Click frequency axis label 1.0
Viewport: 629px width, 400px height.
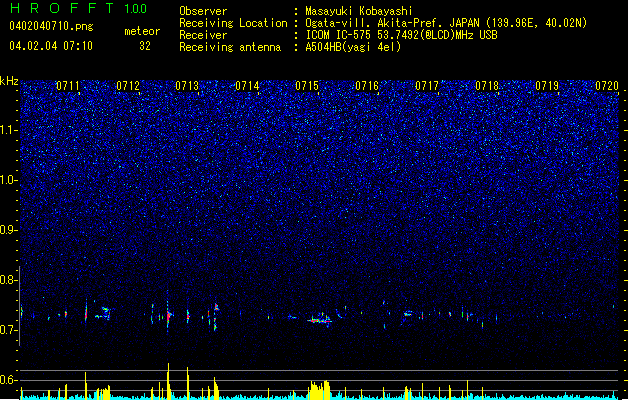(9, 180)
